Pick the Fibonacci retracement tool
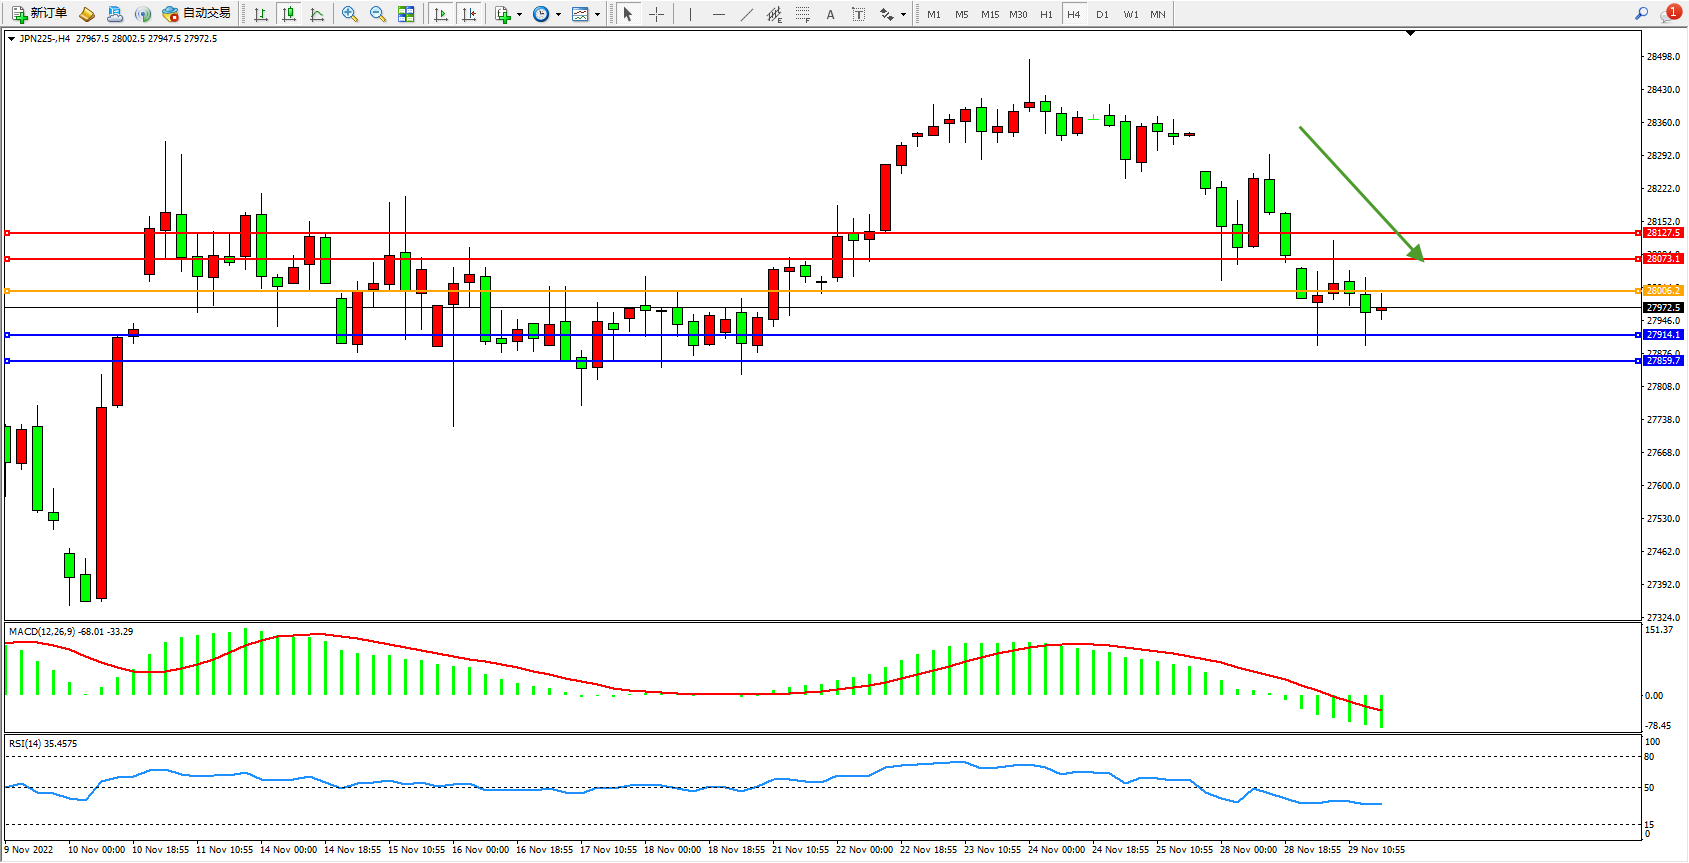The width and height of the screenshot is (1689, 863). pyautogui.click(x=802, y=14)
